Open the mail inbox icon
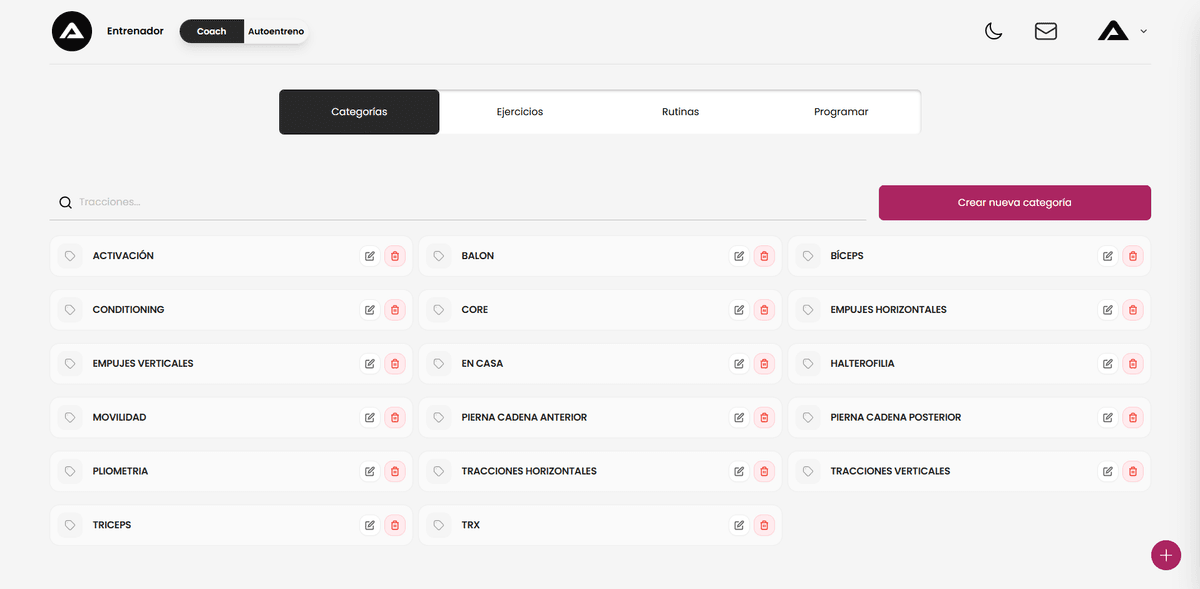 tap(1045, 31)
